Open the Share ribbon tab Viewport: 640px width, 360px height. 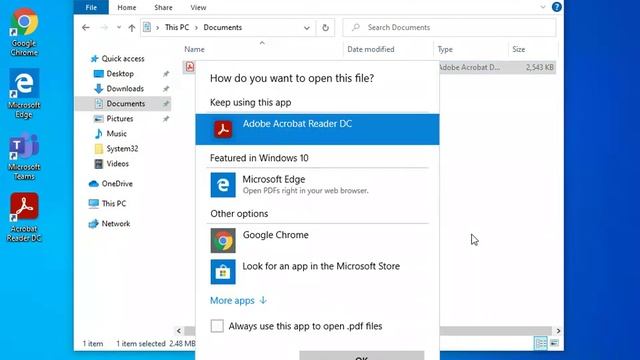click(163, 7)
